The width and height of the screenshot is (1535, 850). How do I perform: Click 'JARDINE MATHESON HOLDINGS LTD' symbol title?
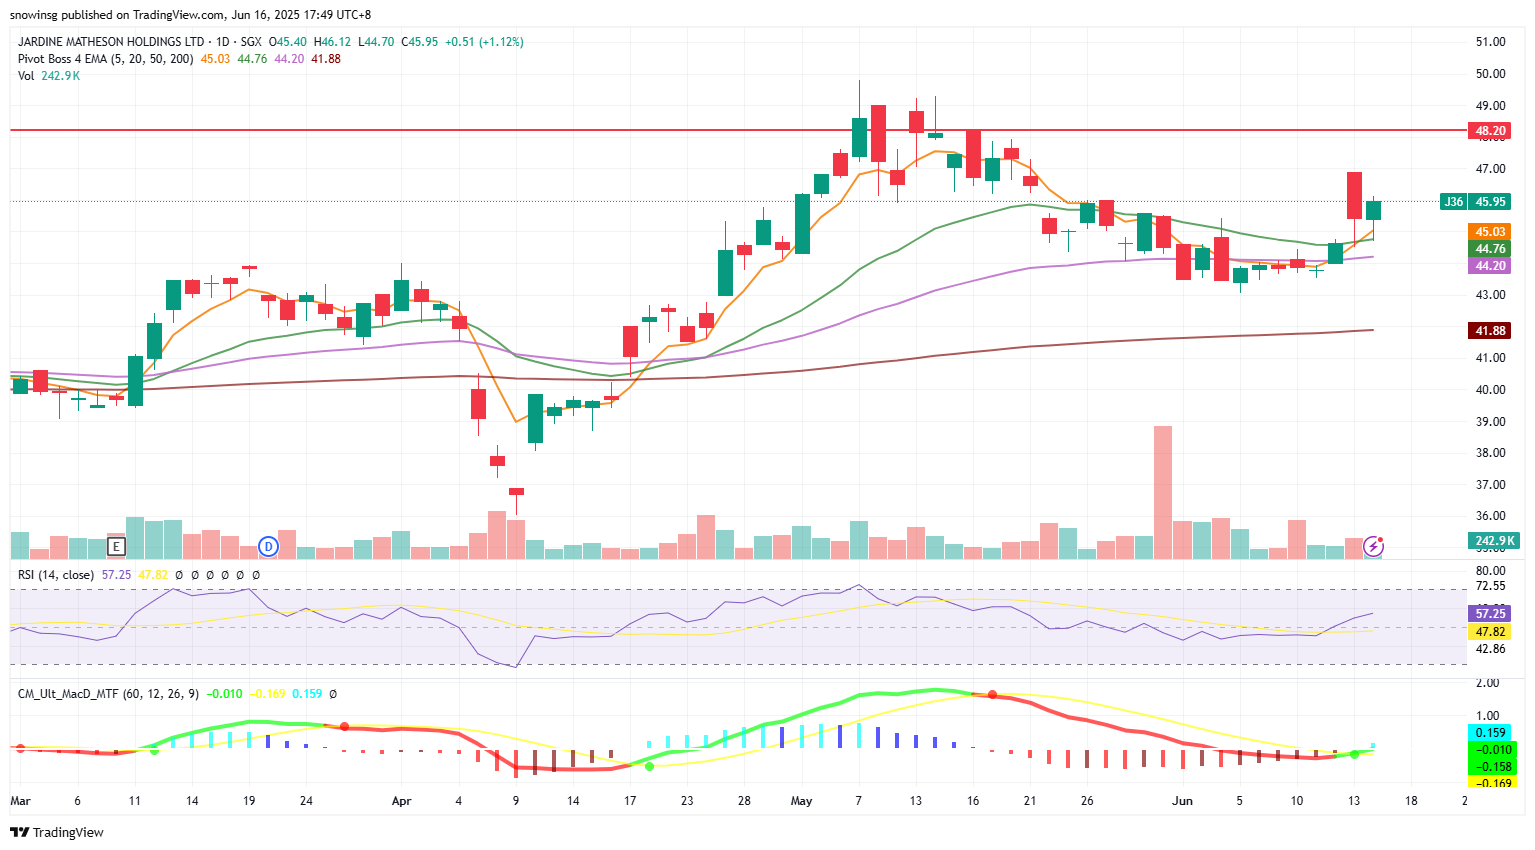[111, 42]
